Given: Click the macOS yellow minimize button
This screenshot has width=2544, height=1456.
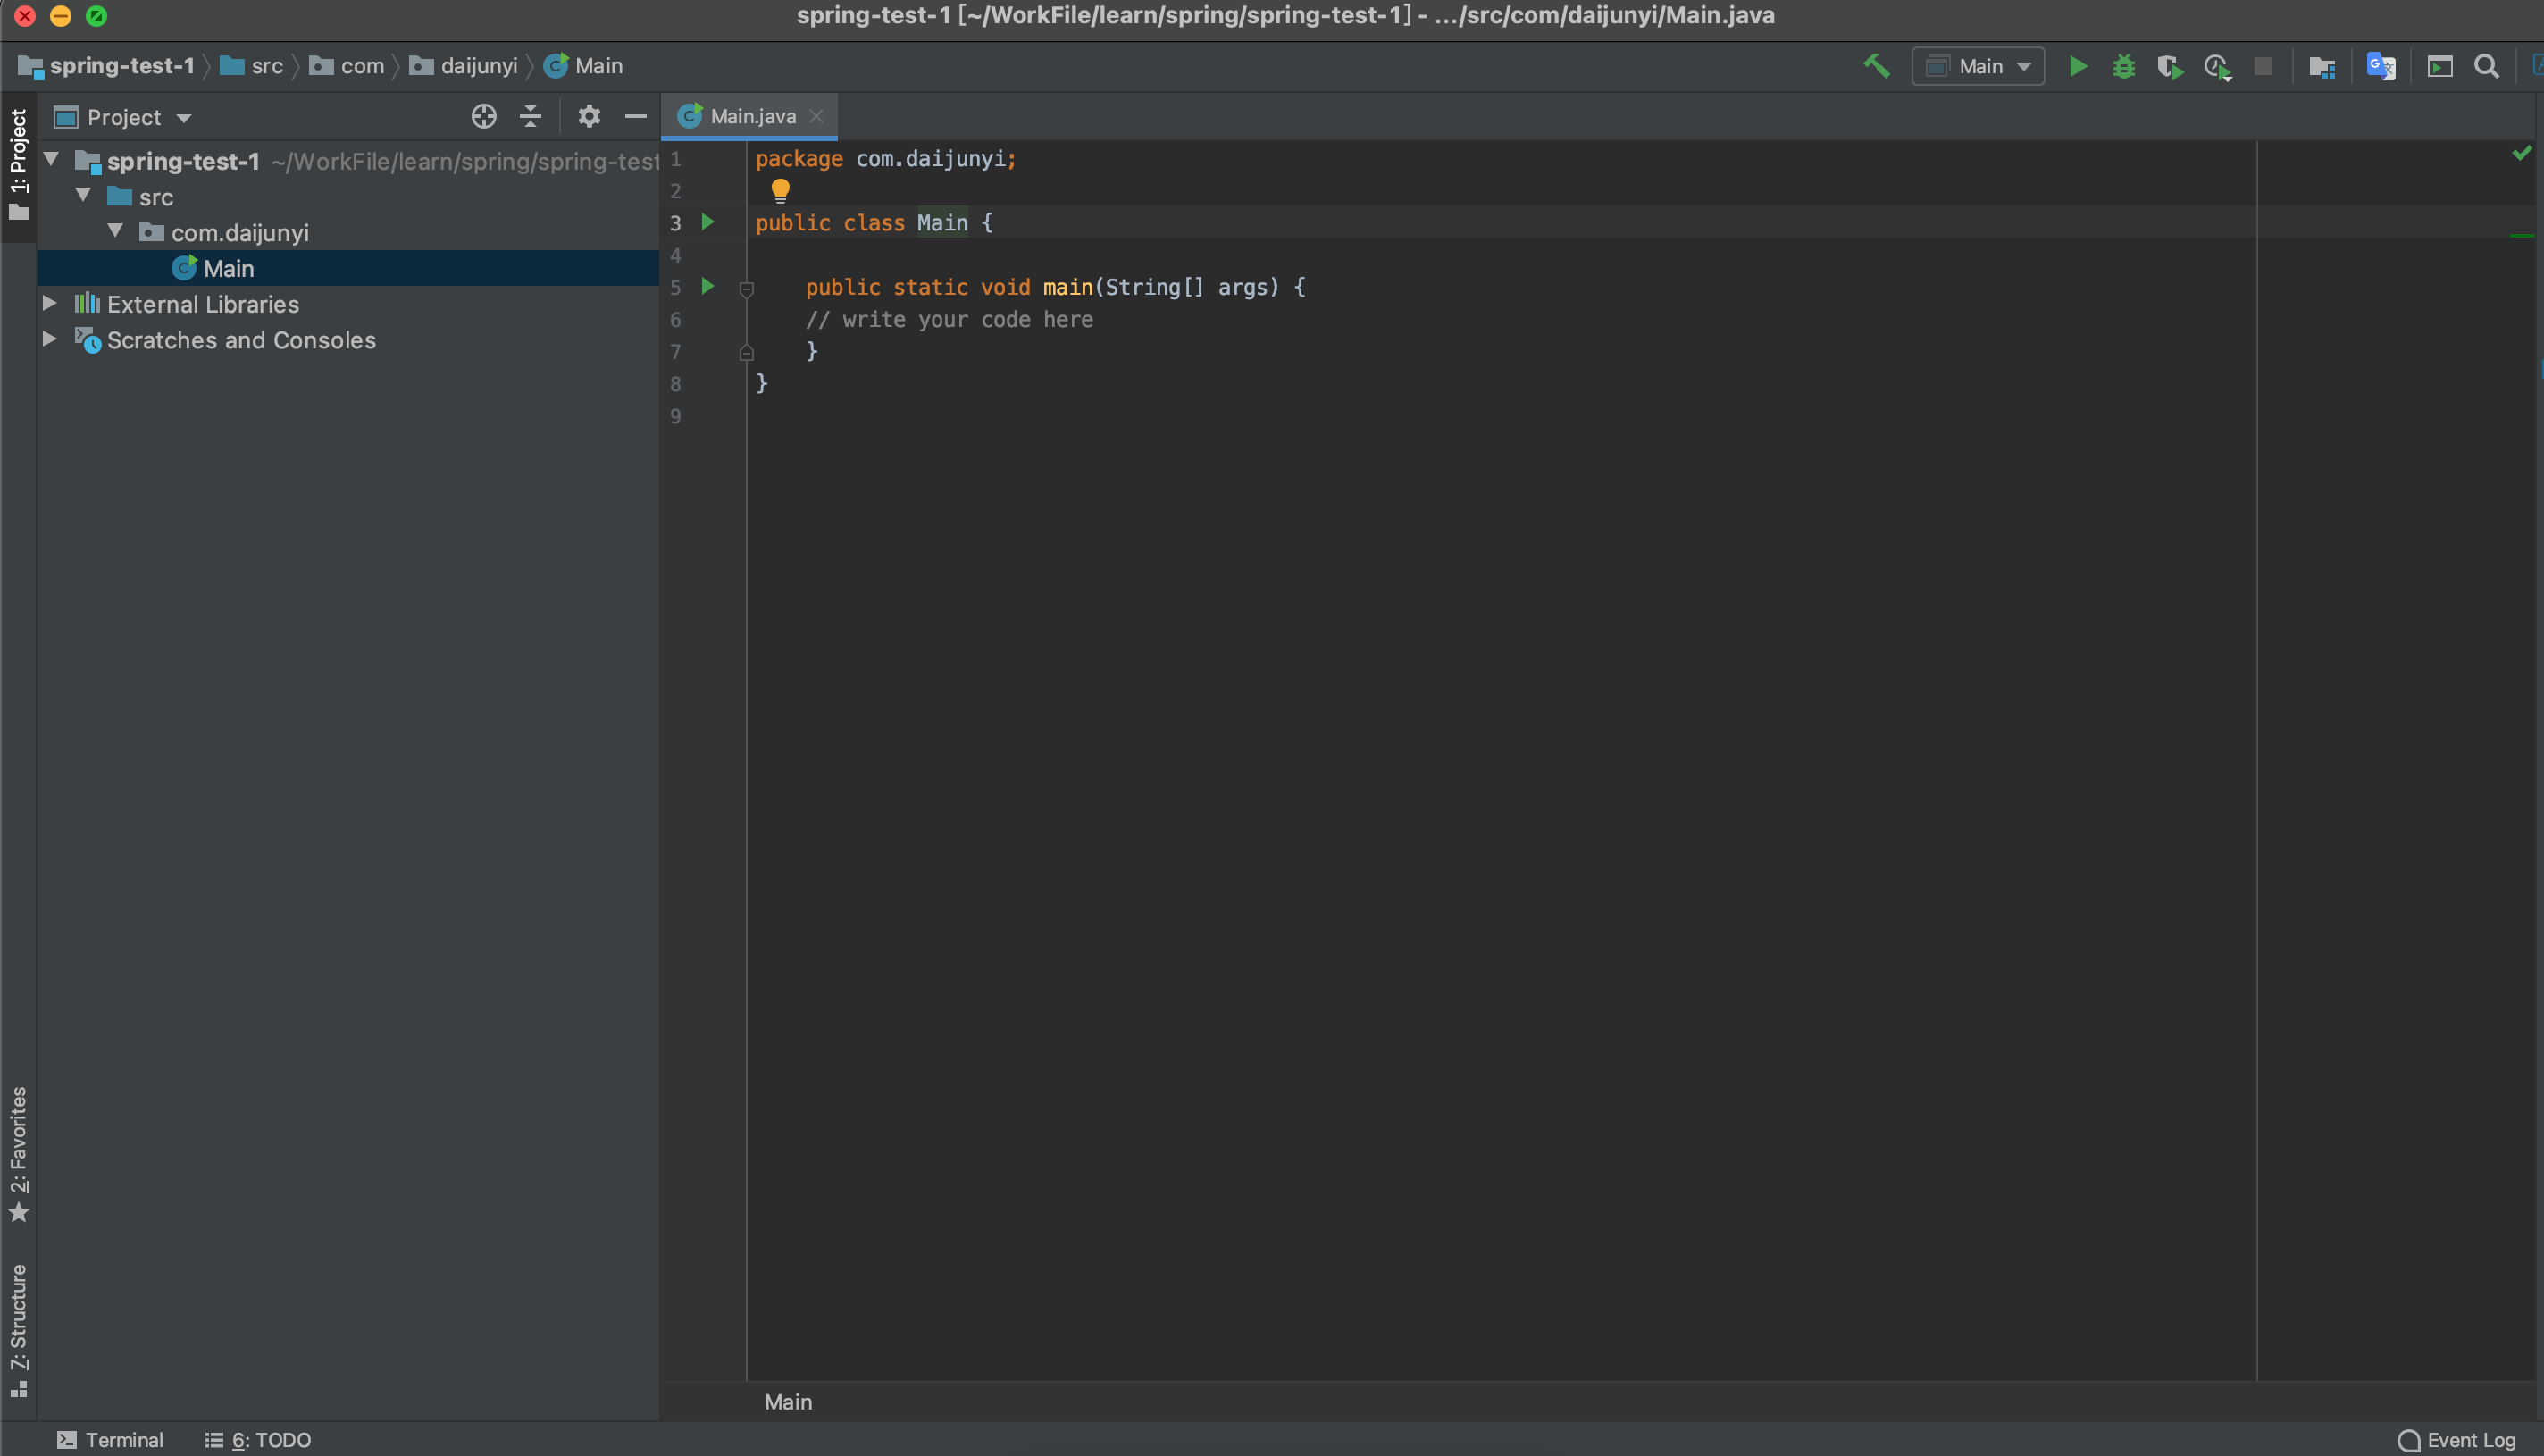Looking at the screenshot, I should pos(60,16).
